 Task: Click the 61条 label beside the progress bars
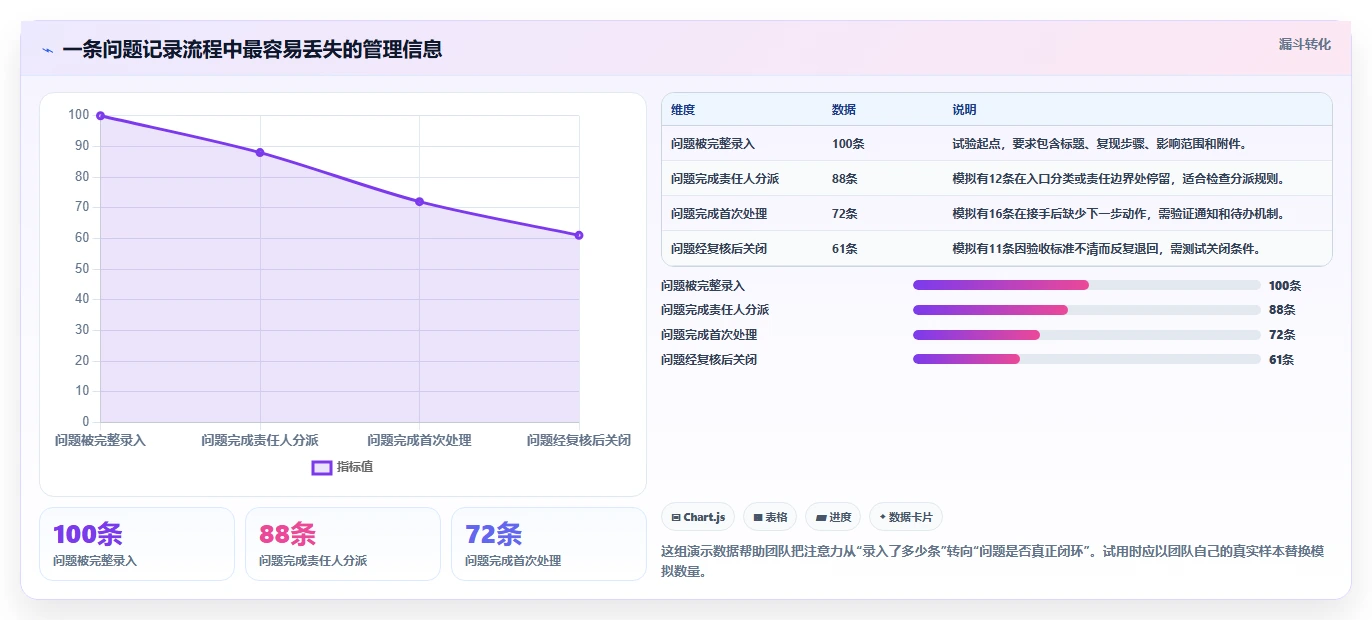[x=1281, y=360]
